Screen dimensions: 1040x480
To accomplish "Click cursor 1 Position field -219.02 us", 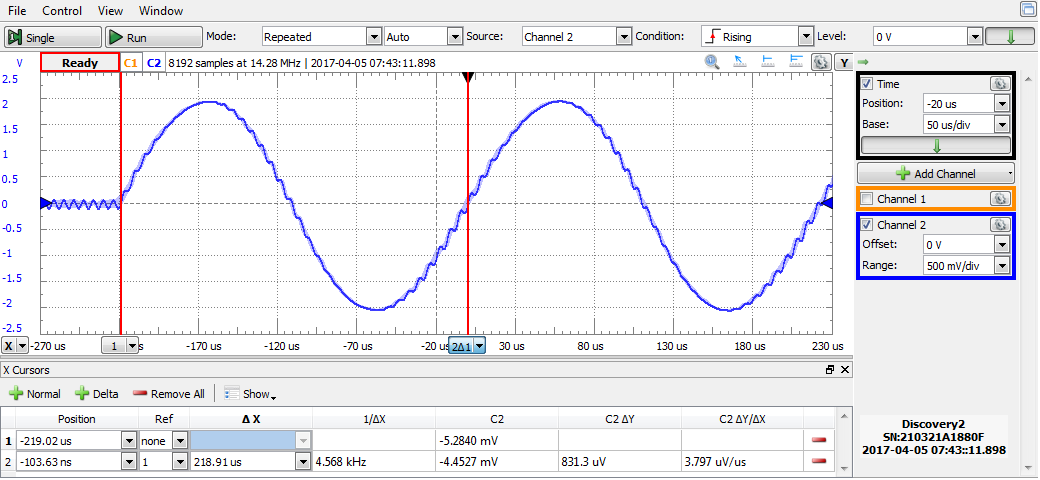I will click(69, 440).
